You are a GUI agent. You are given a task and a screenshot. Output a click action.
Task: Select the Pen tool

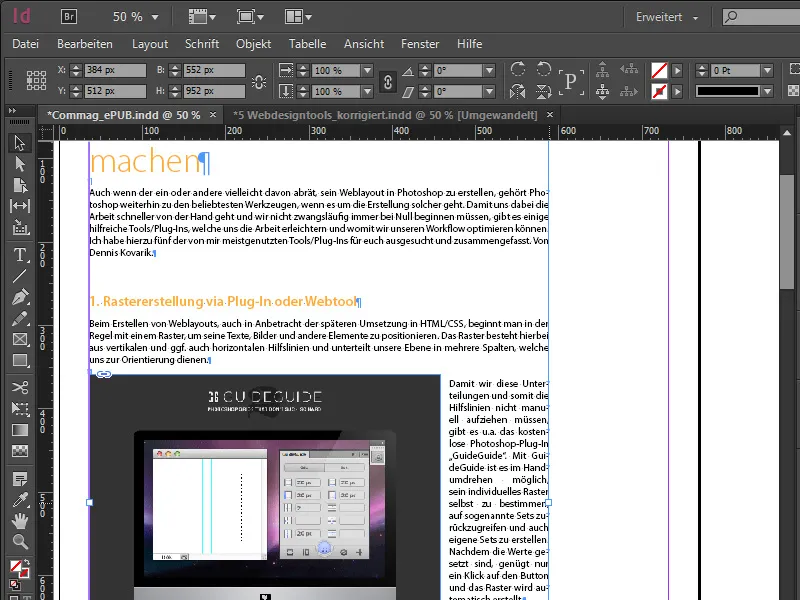click(21, 298)
